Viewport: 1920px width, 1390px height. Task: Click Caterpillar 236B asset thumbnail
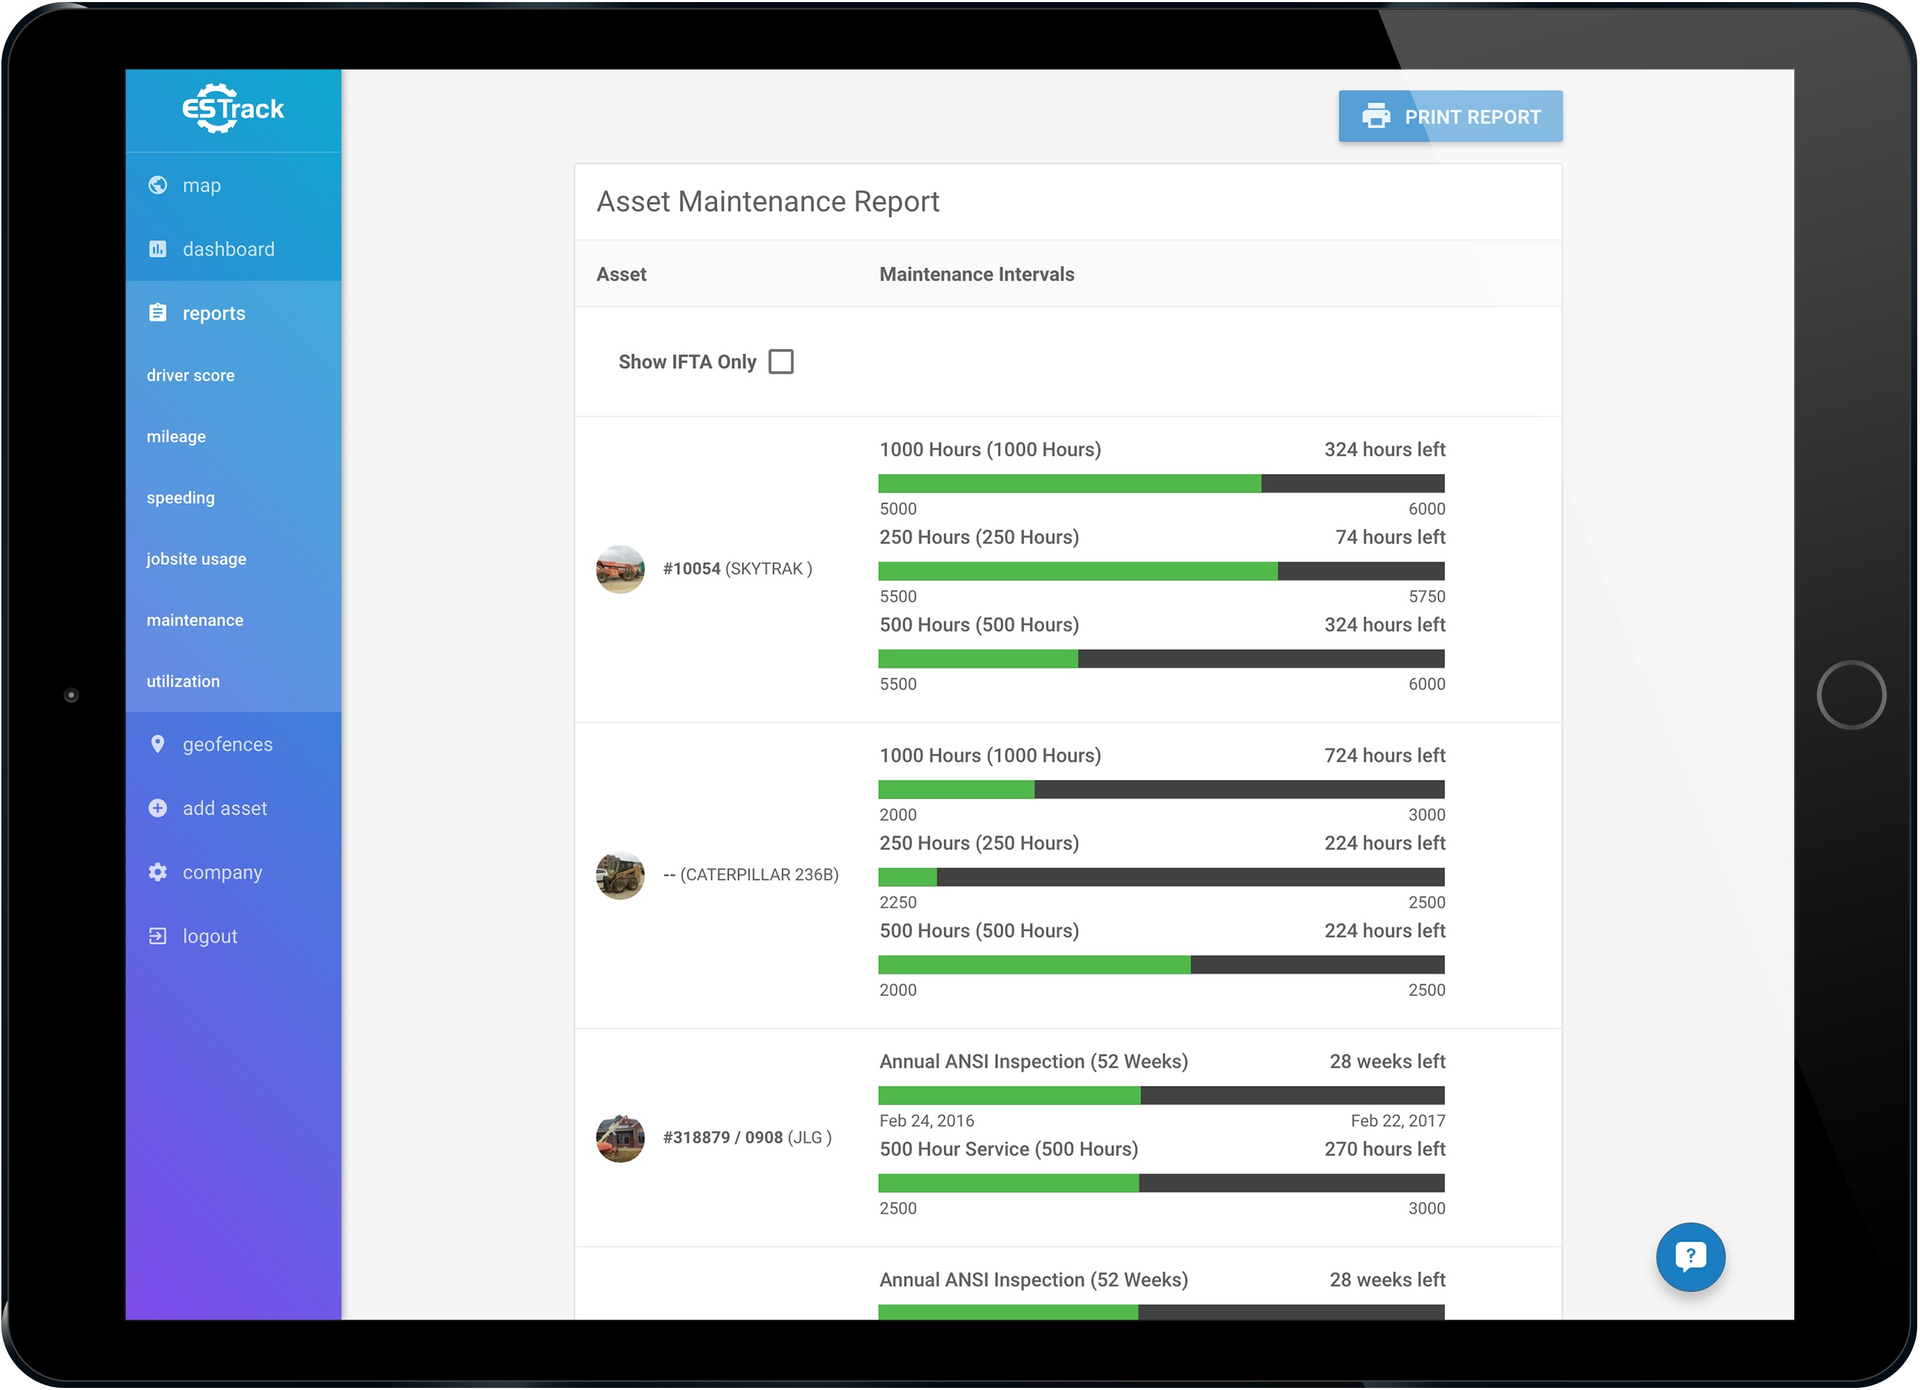pos(620,875)
